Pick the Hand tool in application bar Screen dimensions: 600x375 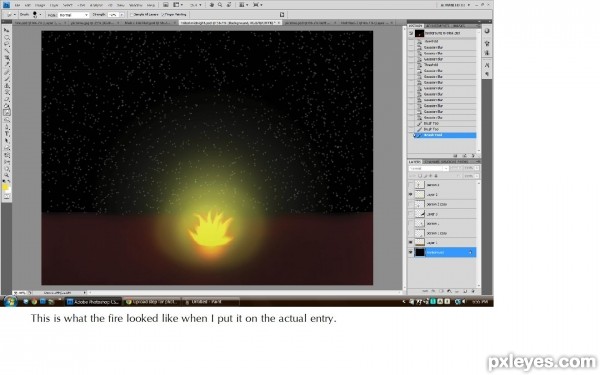pos(212,5)
